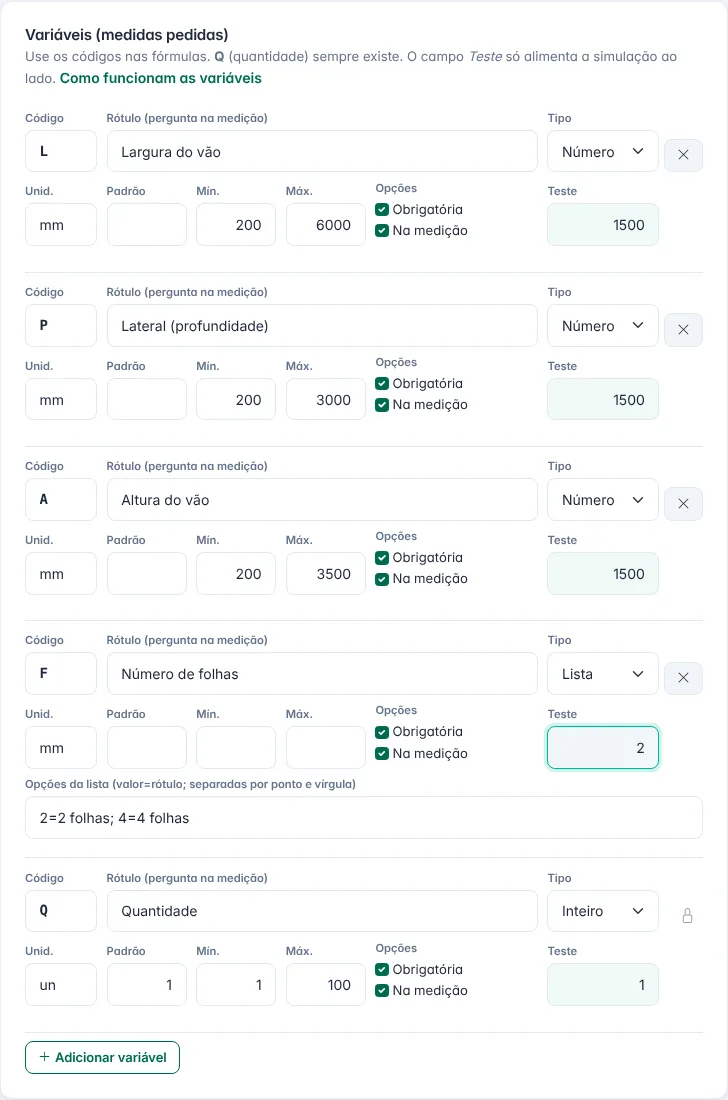The height and width of the screenshot is (1100, 728).
Task: Edit the code field containing Q
Action: pos(61,911)
